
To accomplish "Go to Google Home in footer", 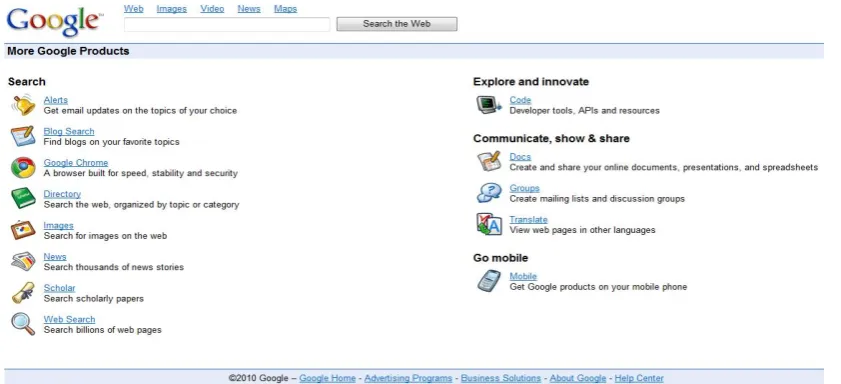I will [x=327, y=378].
